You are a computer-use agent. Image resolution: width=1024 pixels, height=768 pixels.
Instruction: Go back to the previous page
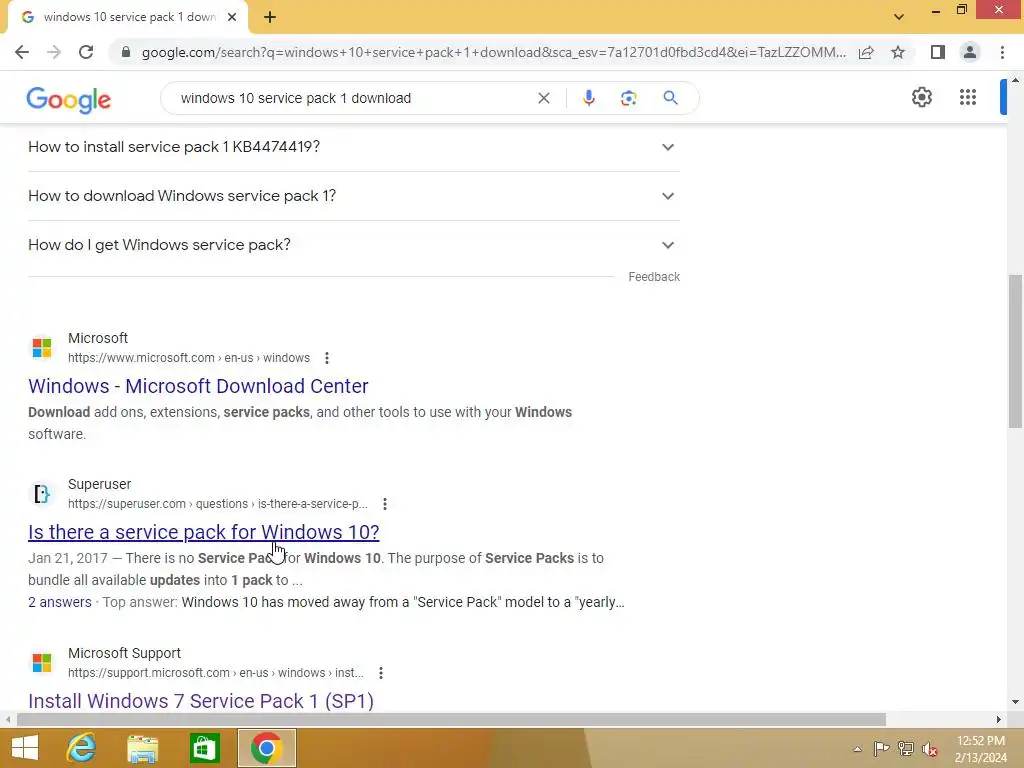point(22,52)
